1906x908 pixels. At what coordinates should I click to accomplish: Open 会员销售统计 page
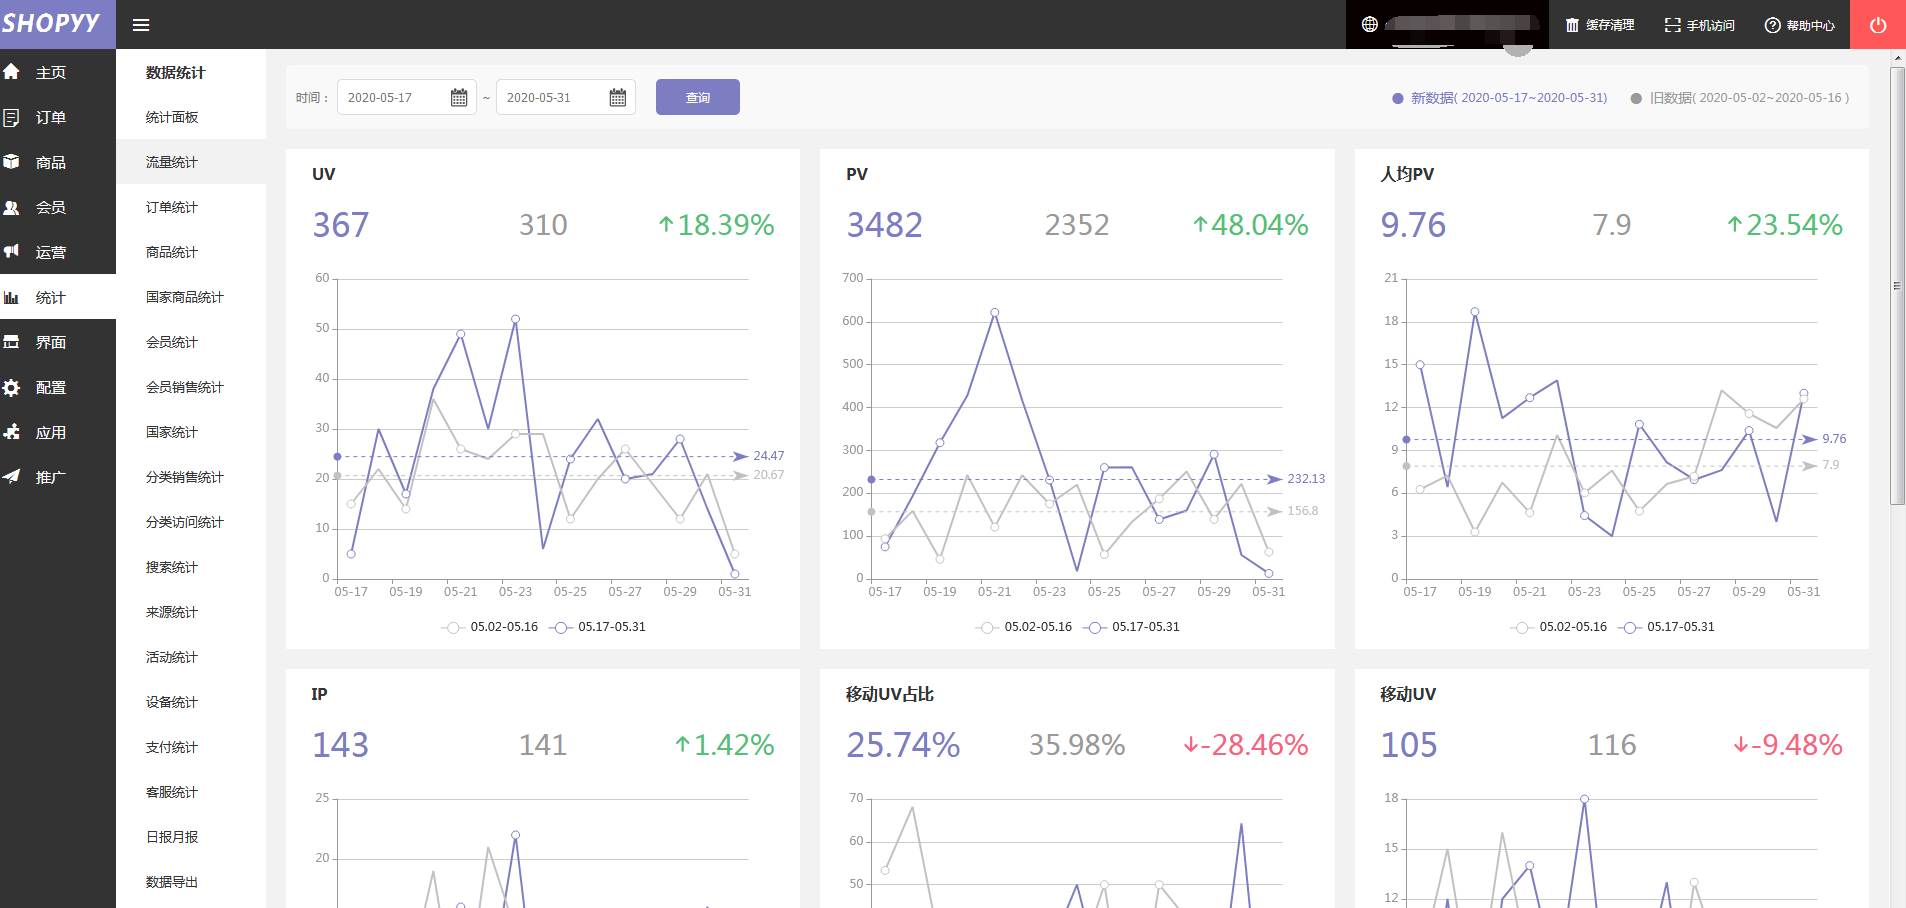[185, 387]
